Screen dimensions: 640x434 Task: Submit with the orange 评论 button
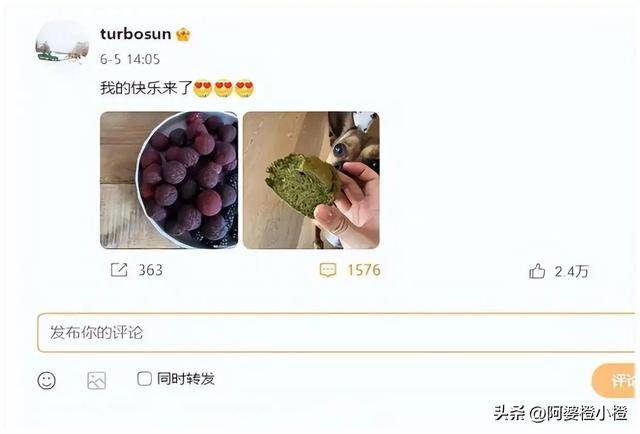[615, 381]
